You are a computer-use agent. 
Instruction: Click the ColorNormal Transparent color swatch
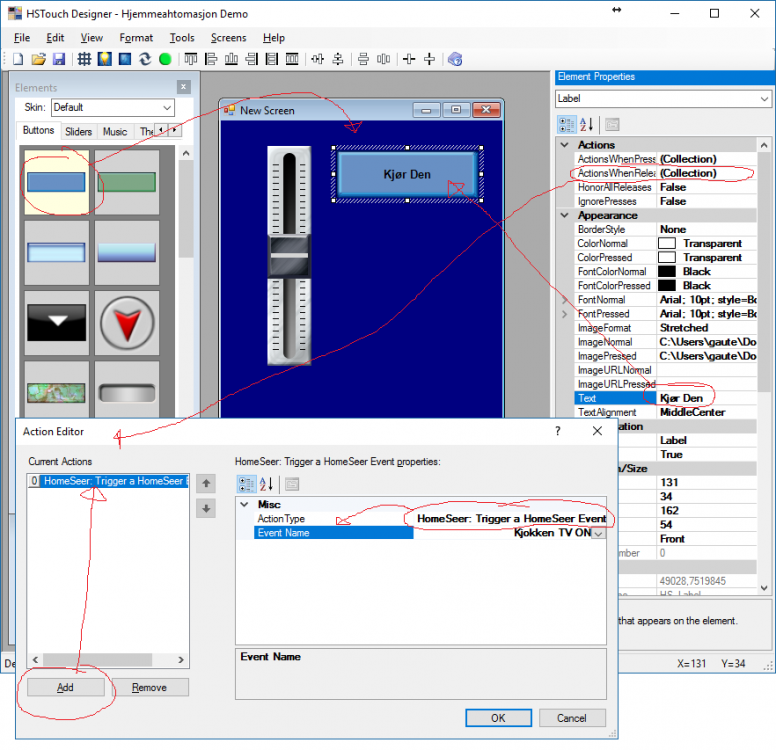(x=666, y=243)
